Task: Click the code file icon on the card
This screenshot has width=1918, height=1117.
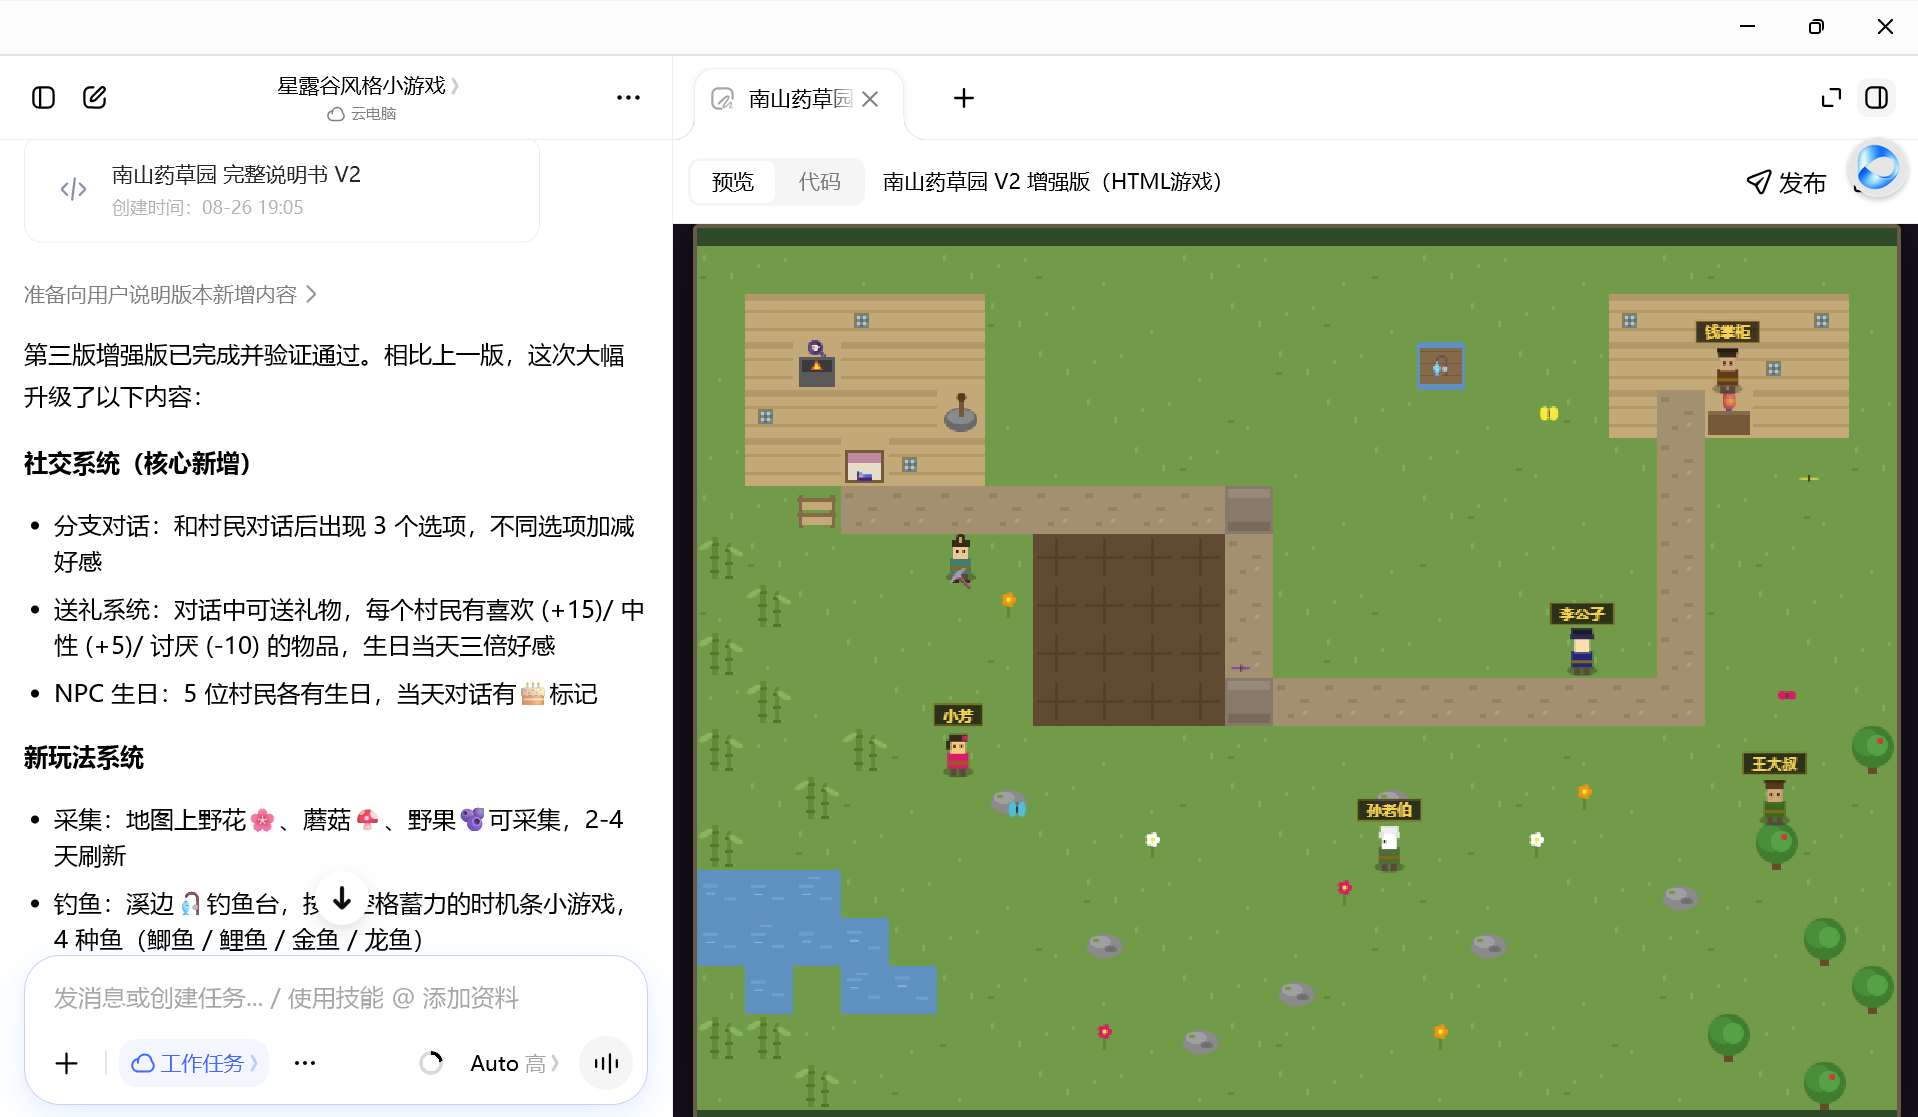Action: pos(73,189)
